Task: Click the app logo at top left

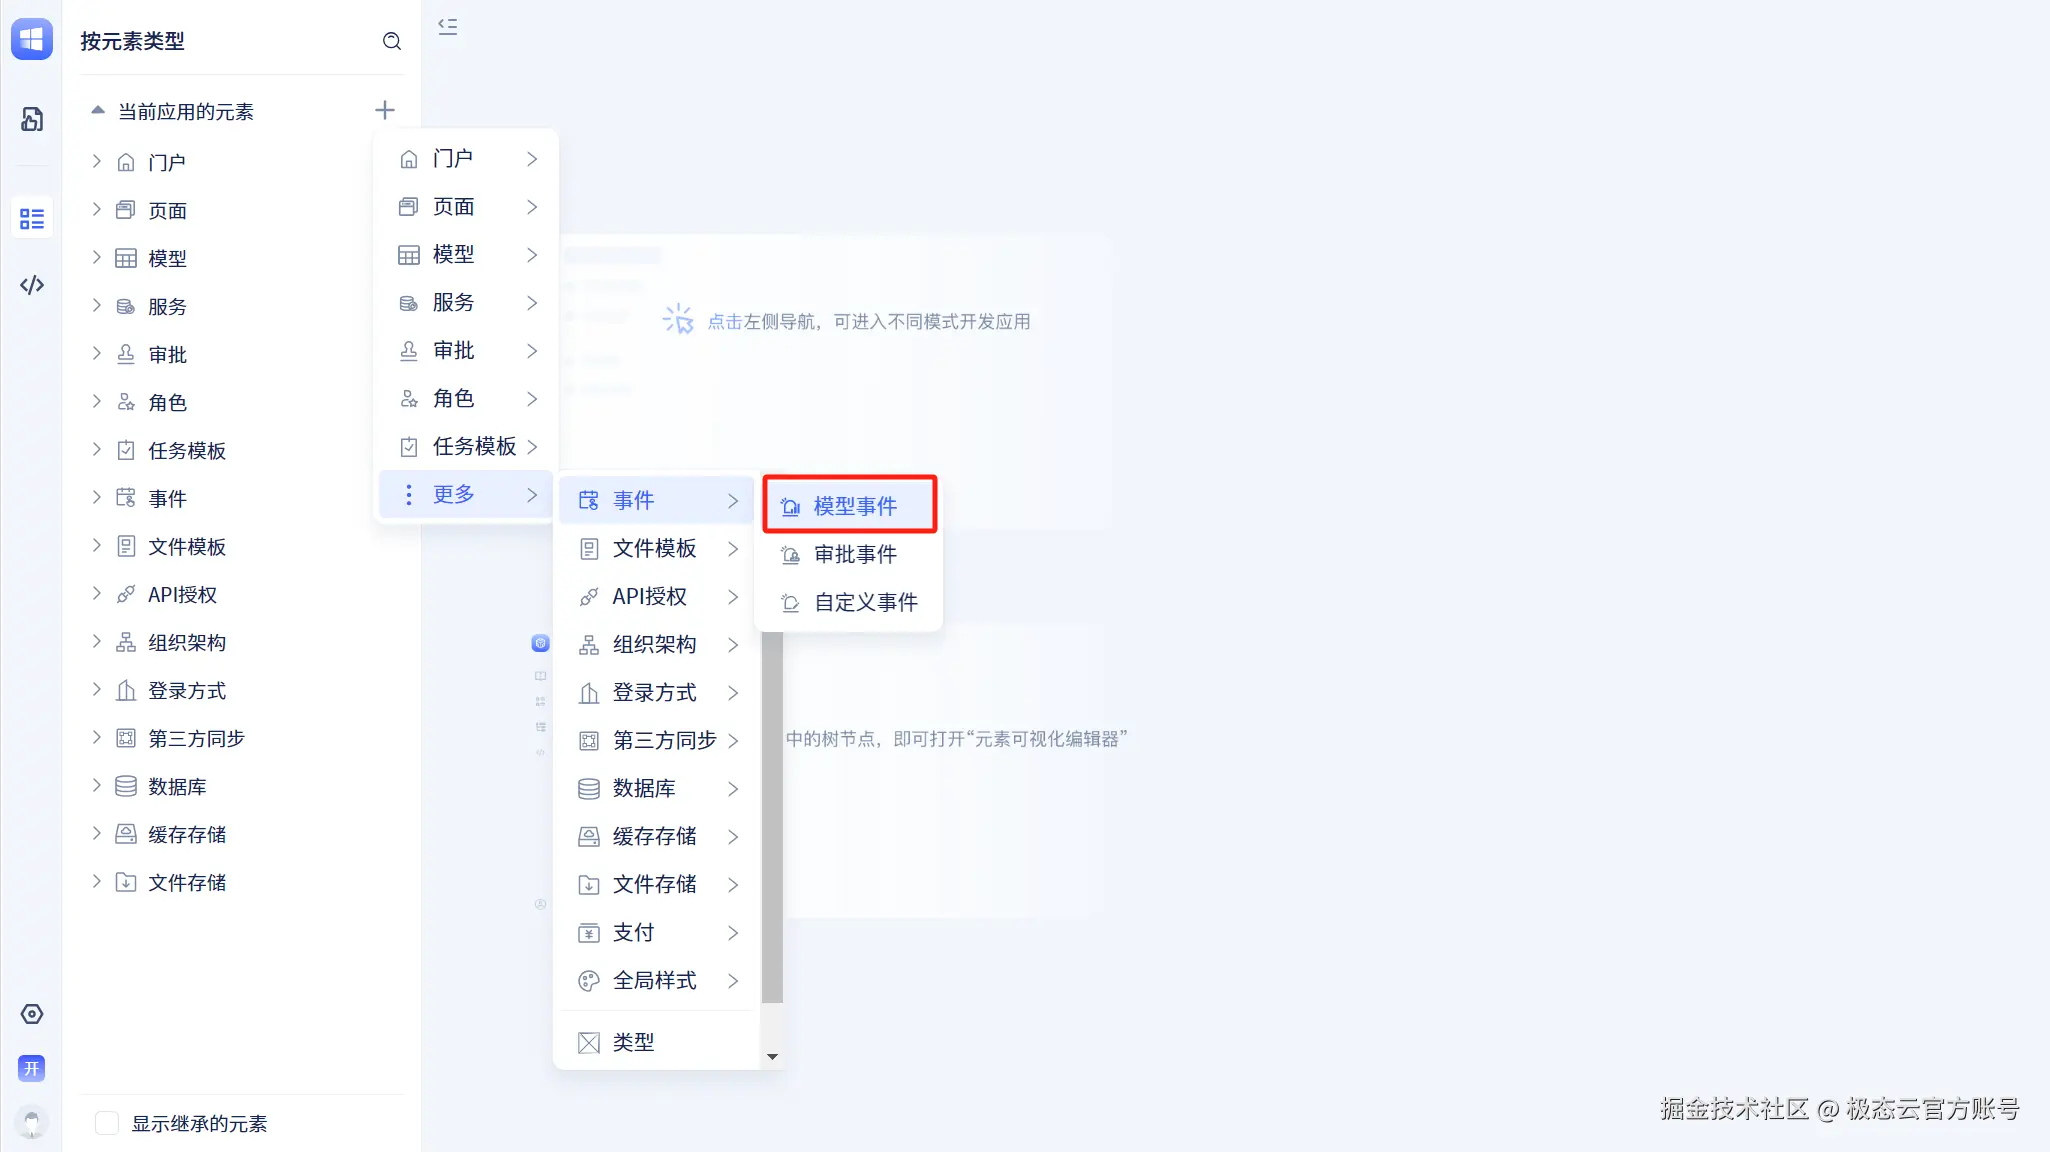Action: (x=32, y=39)
